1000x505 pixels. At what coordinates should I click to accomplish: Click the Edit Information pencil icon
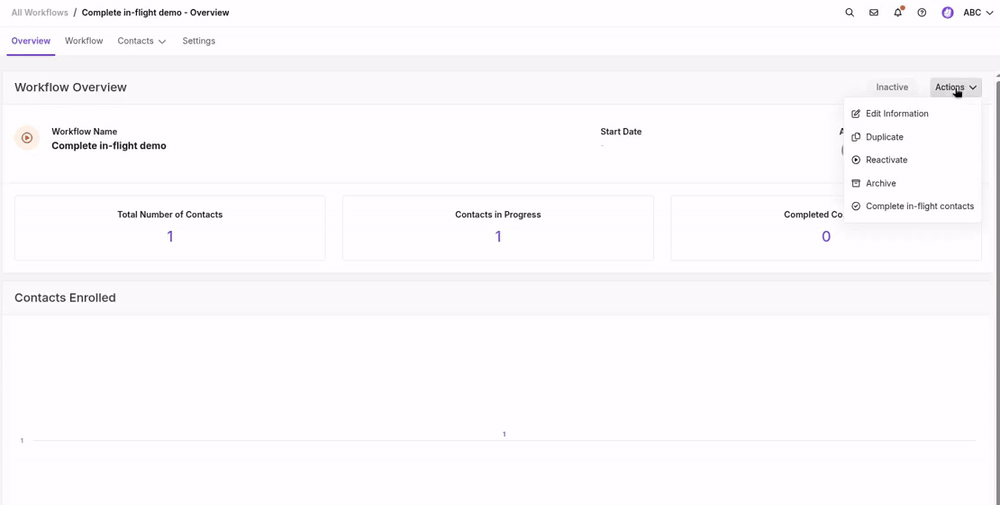pos(856,113)
